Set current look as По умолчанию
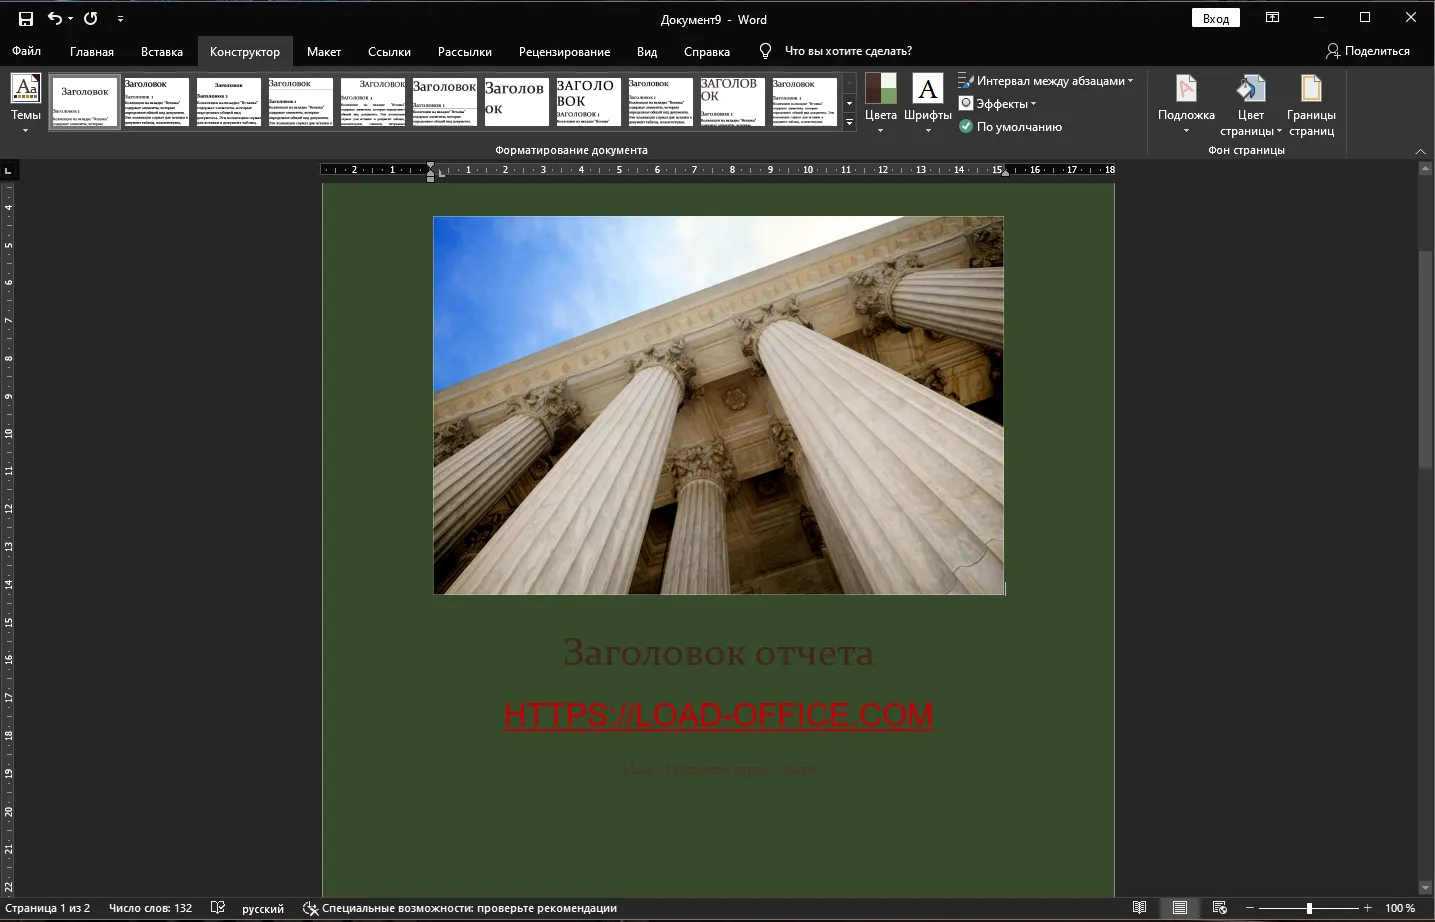The height and width of the screenshot is (922, 1435). (1010, 127)
